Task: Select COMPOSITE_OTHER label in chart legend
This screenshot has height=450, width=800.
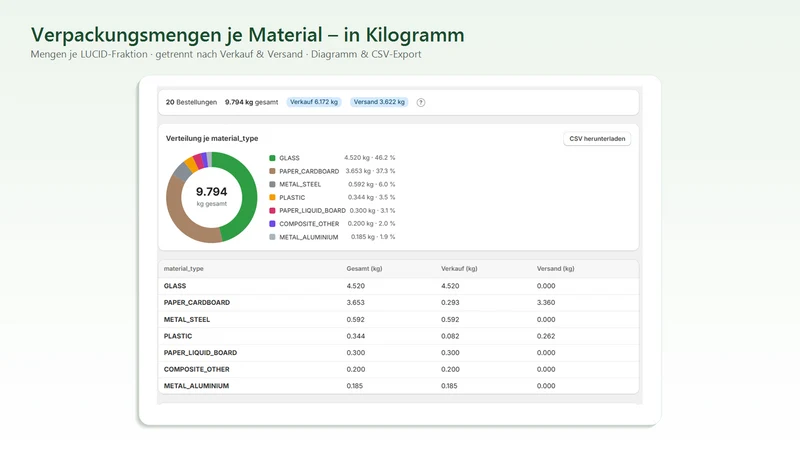Action: [x=309, y=224]
